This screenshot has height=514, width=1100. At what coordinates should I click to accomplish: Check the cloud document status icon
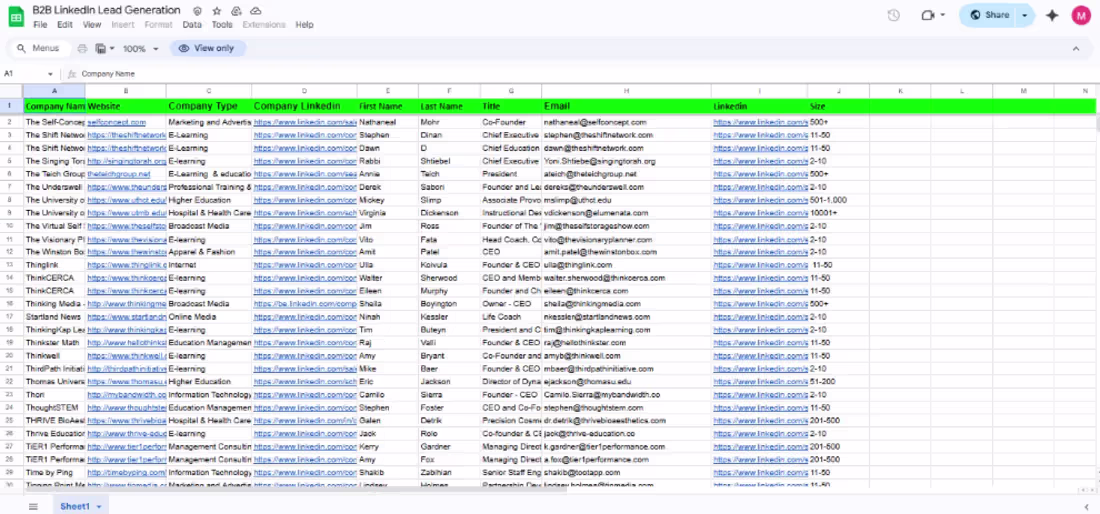(255, 11)
